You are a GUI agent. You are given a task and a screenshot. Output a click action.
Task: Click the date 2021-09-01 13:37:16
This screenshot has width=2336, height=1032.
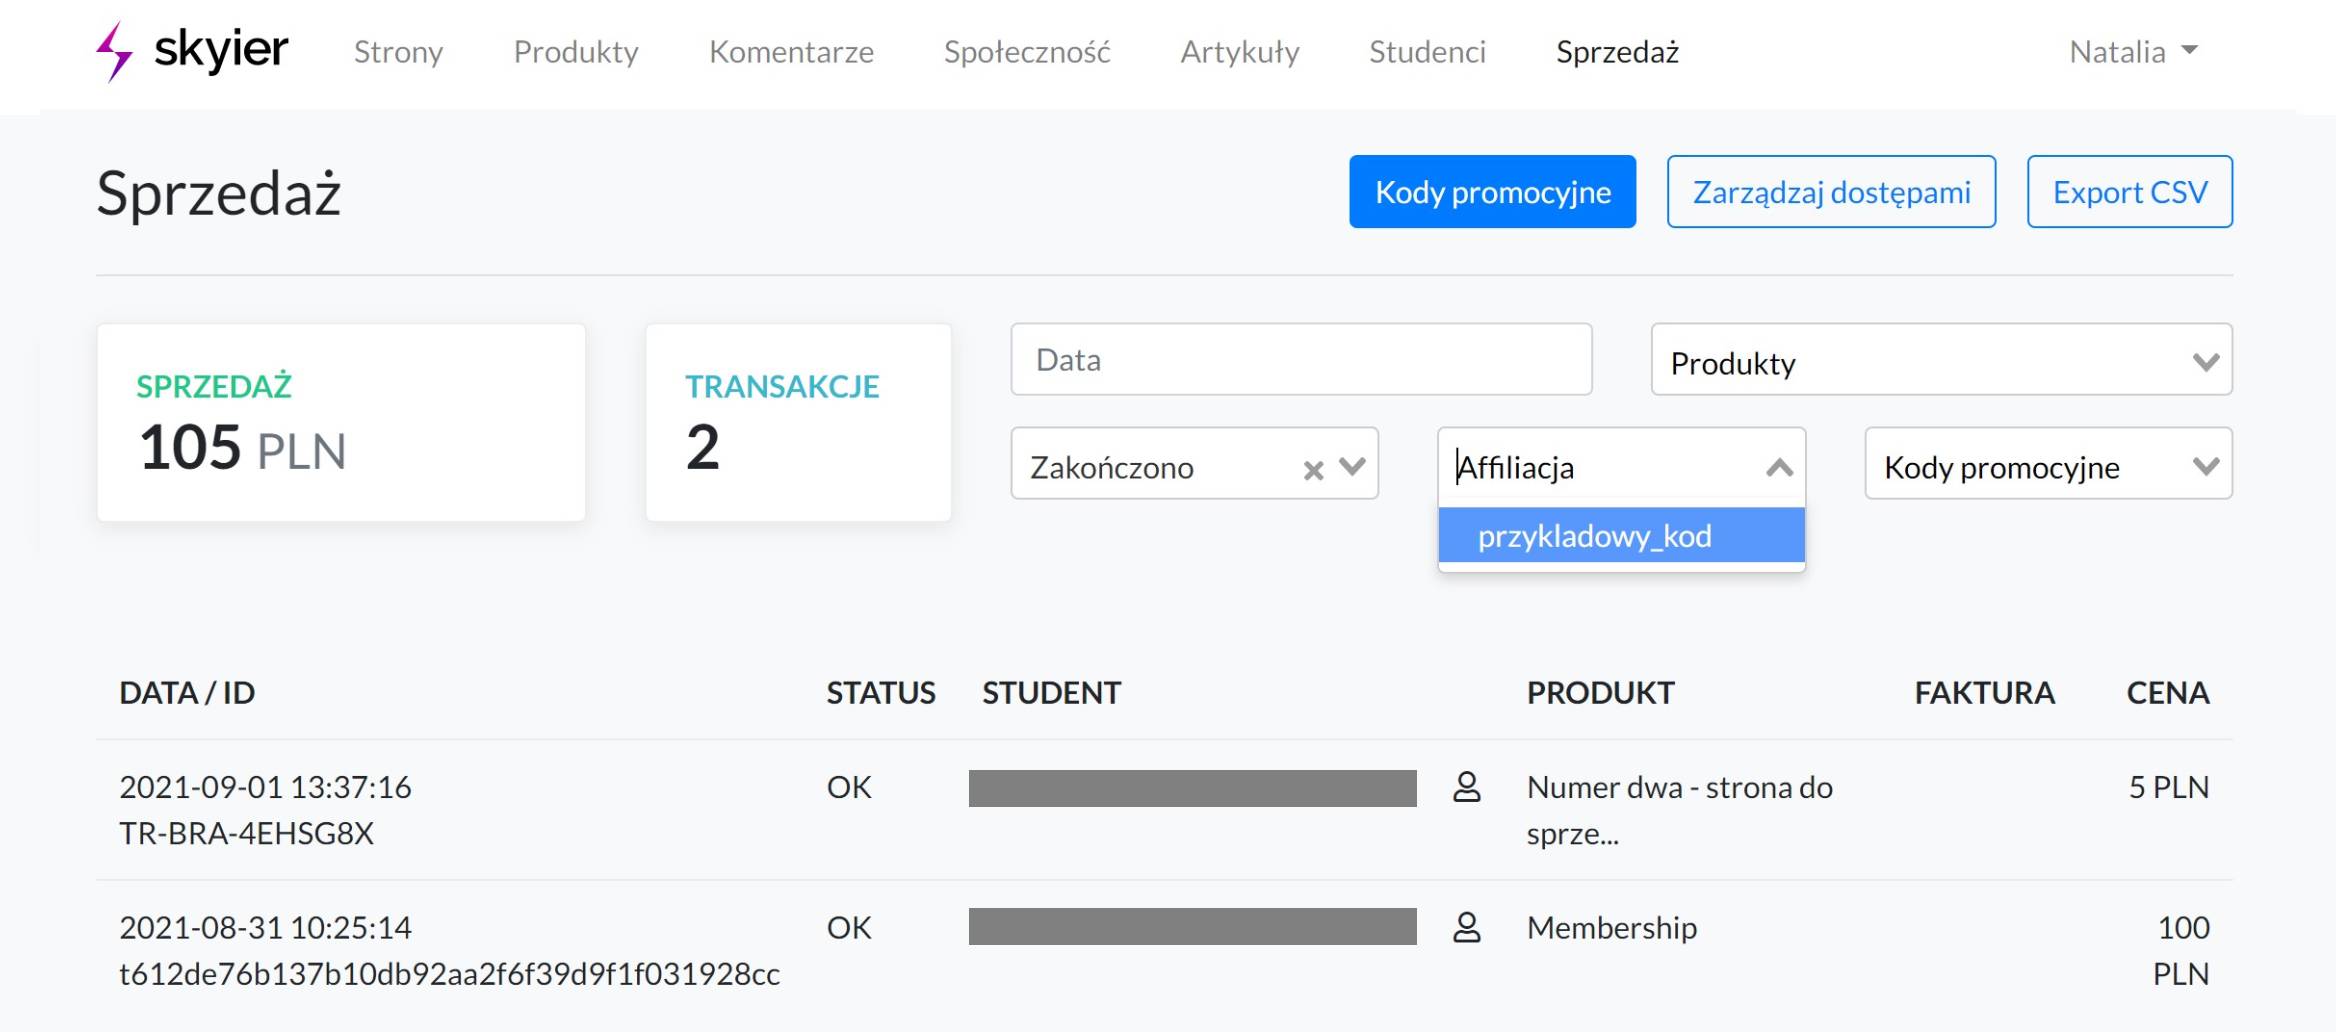[265, 787]
